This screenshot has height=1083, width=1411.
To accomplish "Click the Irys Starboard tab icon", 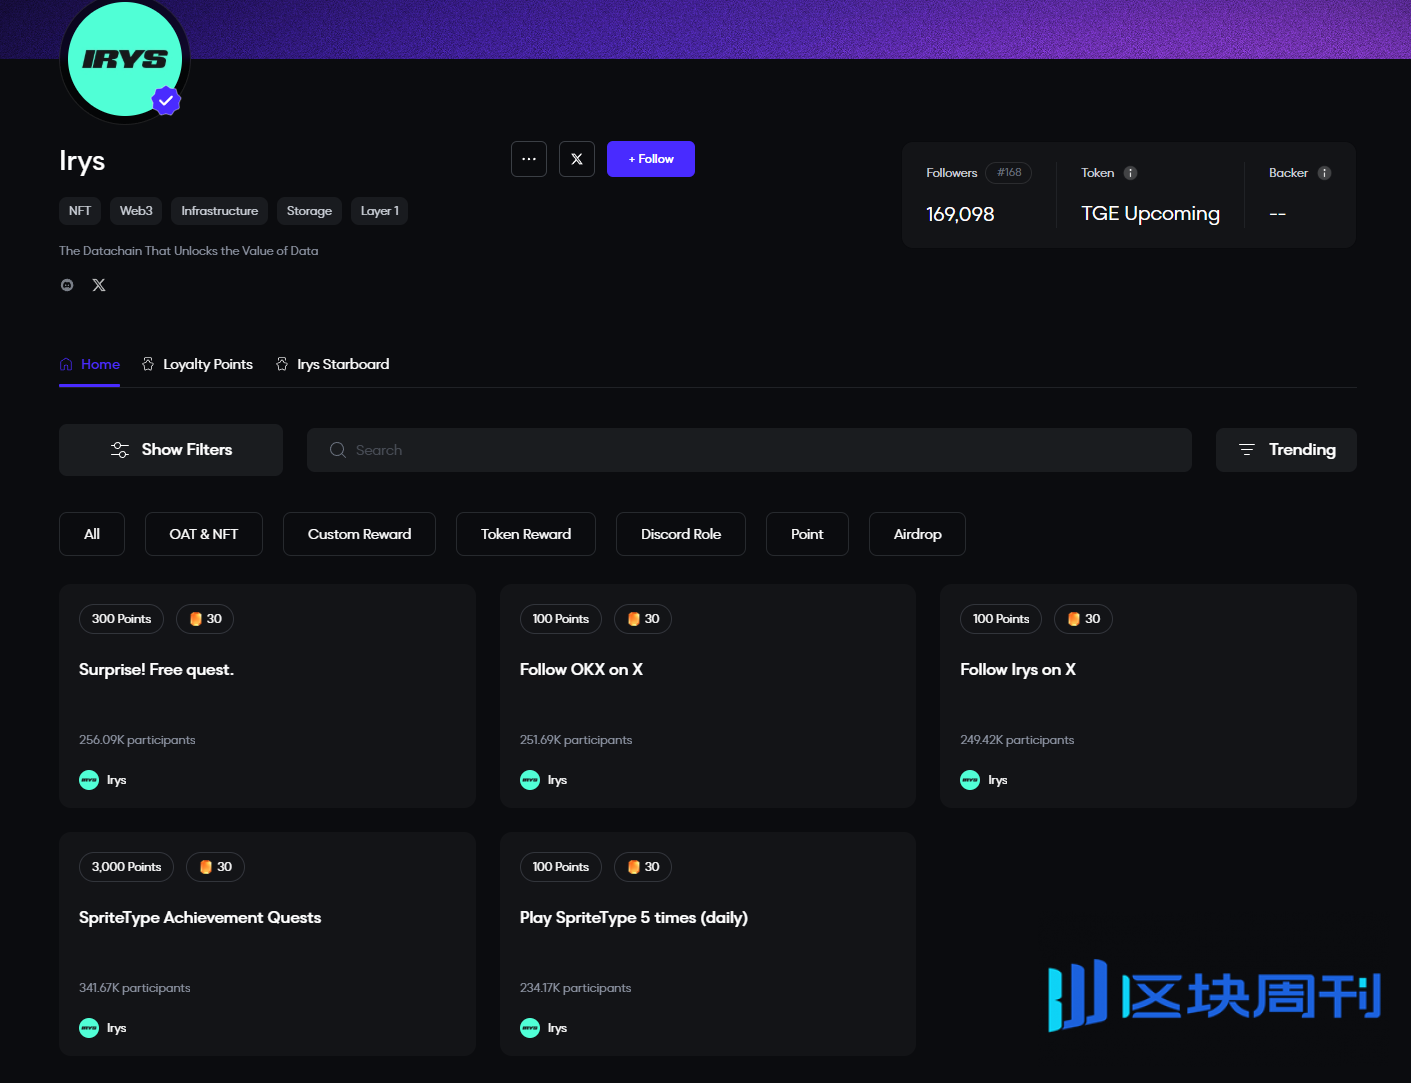I will [x=282, y=365].
